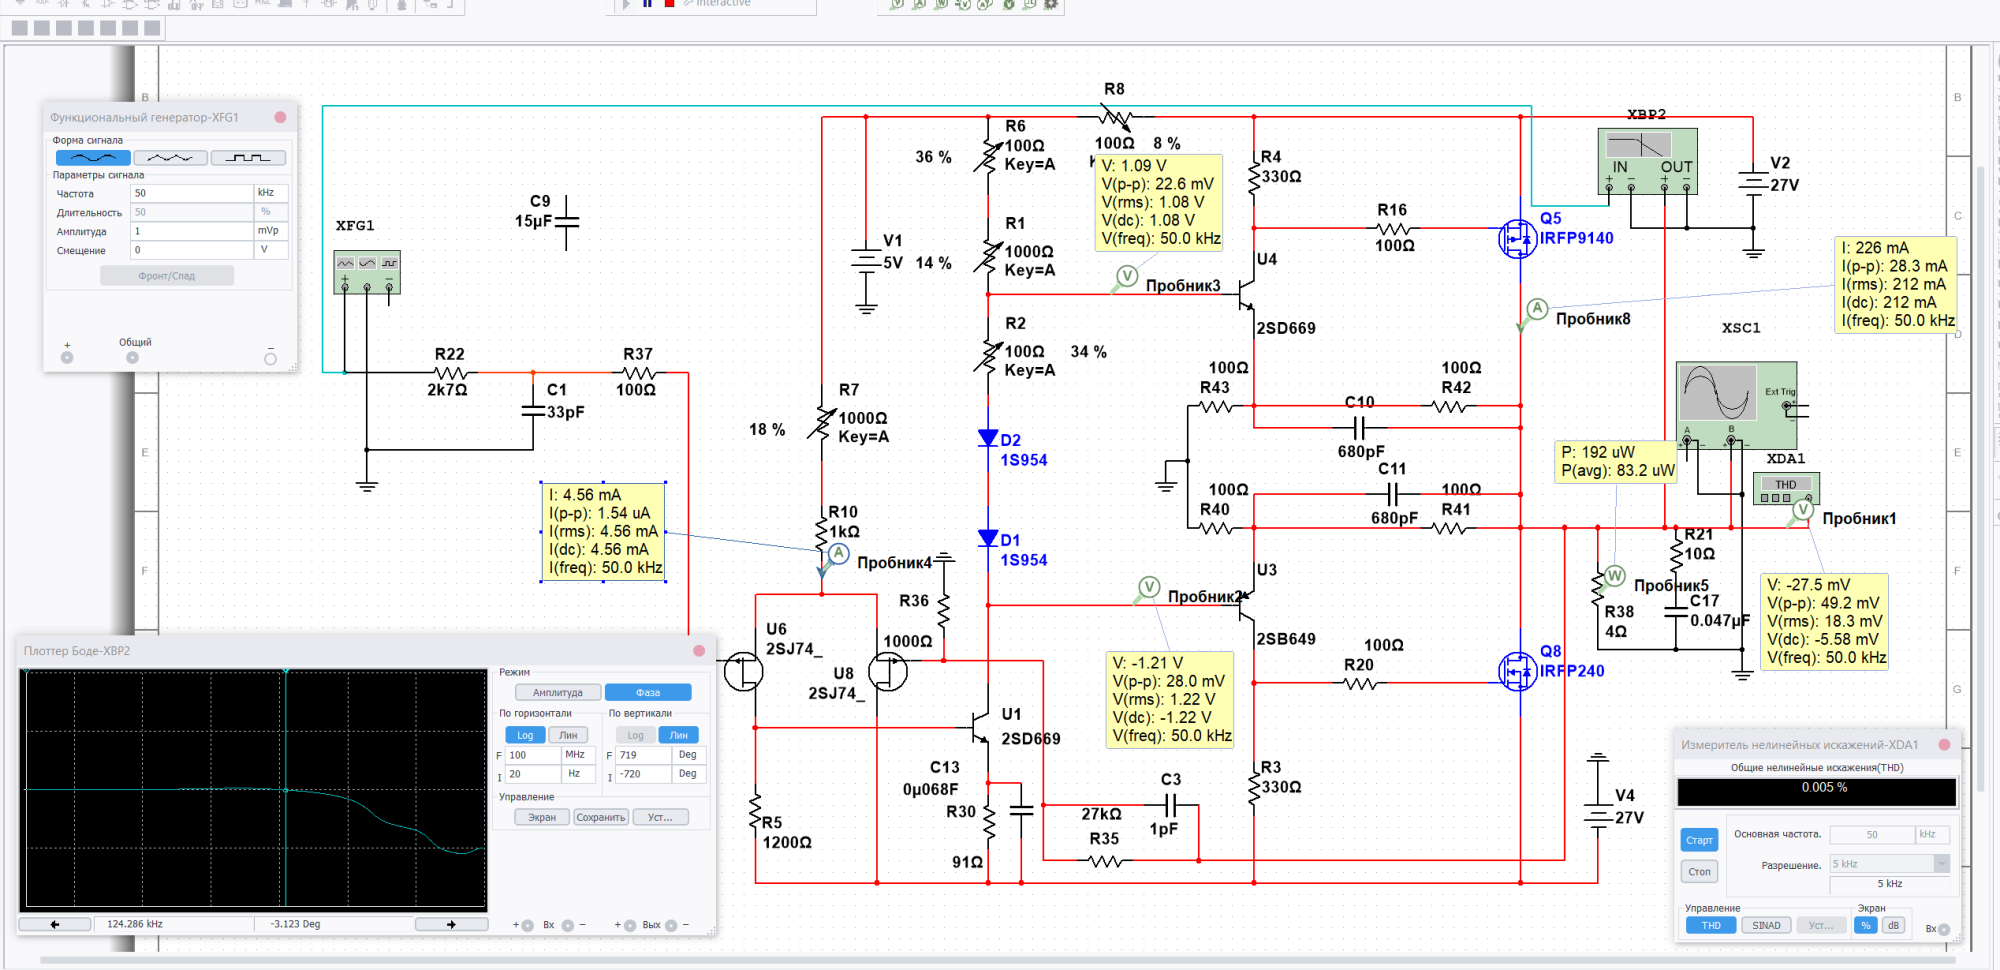The width and height of the screenshot is (2000, 970).
Task: Select the Пробник5 power probe
Action: pos(1614,576)
